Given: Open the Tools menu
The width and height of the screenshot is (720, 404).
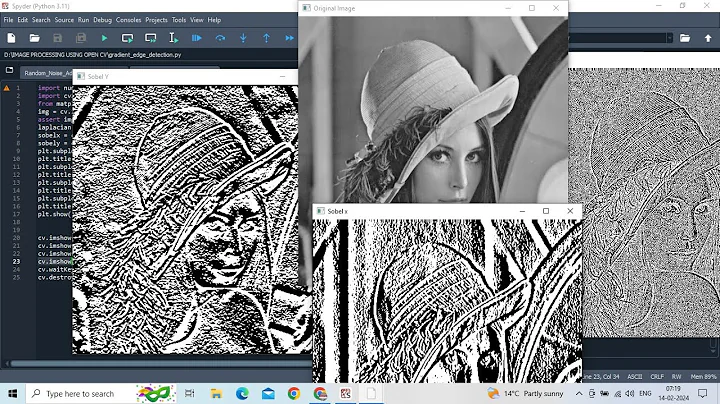Looking at the screenshot, I should [x=179, y=20].
